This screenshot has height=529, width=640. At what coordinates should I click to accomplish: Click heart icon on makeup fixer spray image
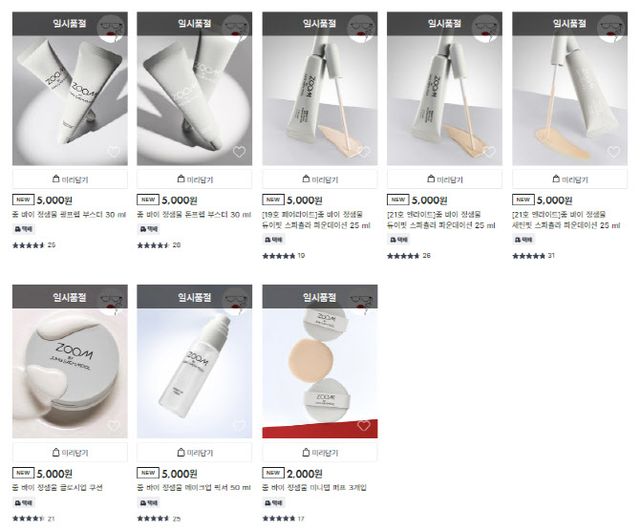click(x=239, y=425)
